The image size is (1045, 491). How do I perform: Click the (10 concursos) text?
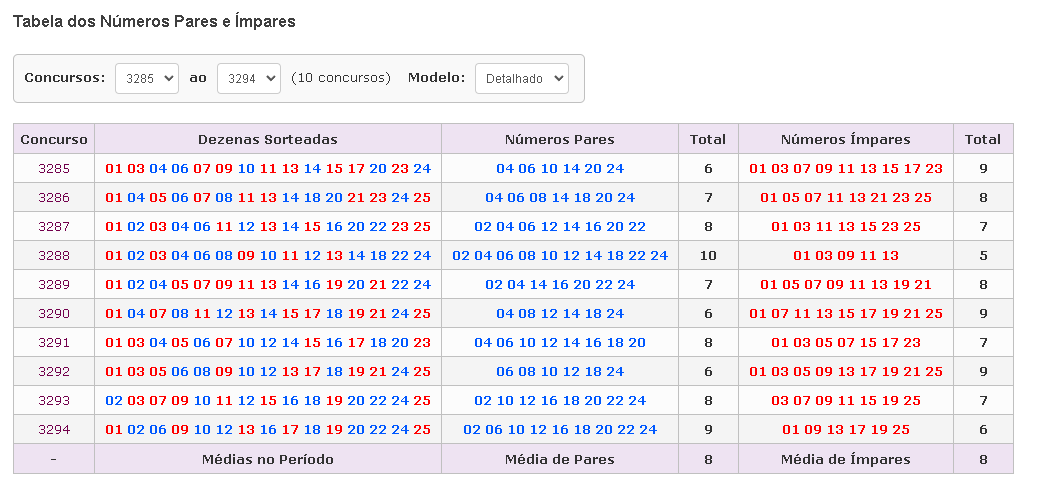(x=341, y=77)
